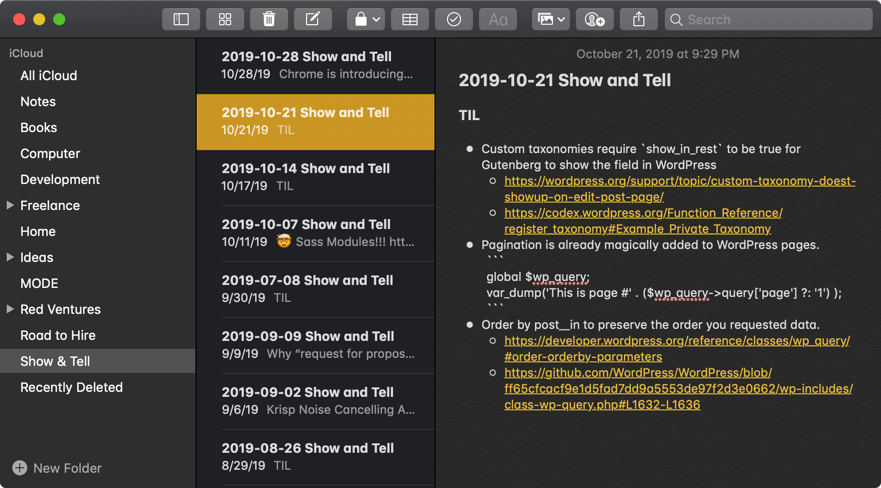The image size is (881, 488).
Task: Open the github.com WordPress class-wp-query link
Action: tap(678, 389)
